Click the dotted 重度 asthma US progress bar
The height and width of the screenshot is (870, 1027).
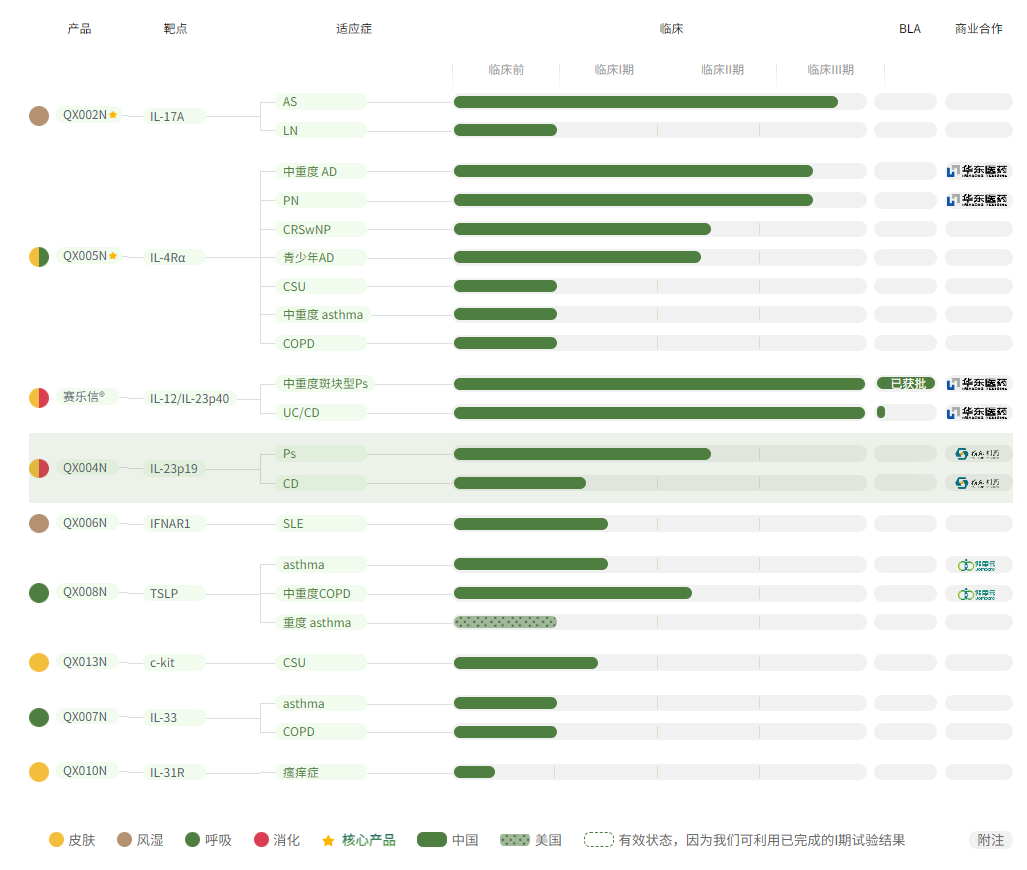(x=505, y=622)
